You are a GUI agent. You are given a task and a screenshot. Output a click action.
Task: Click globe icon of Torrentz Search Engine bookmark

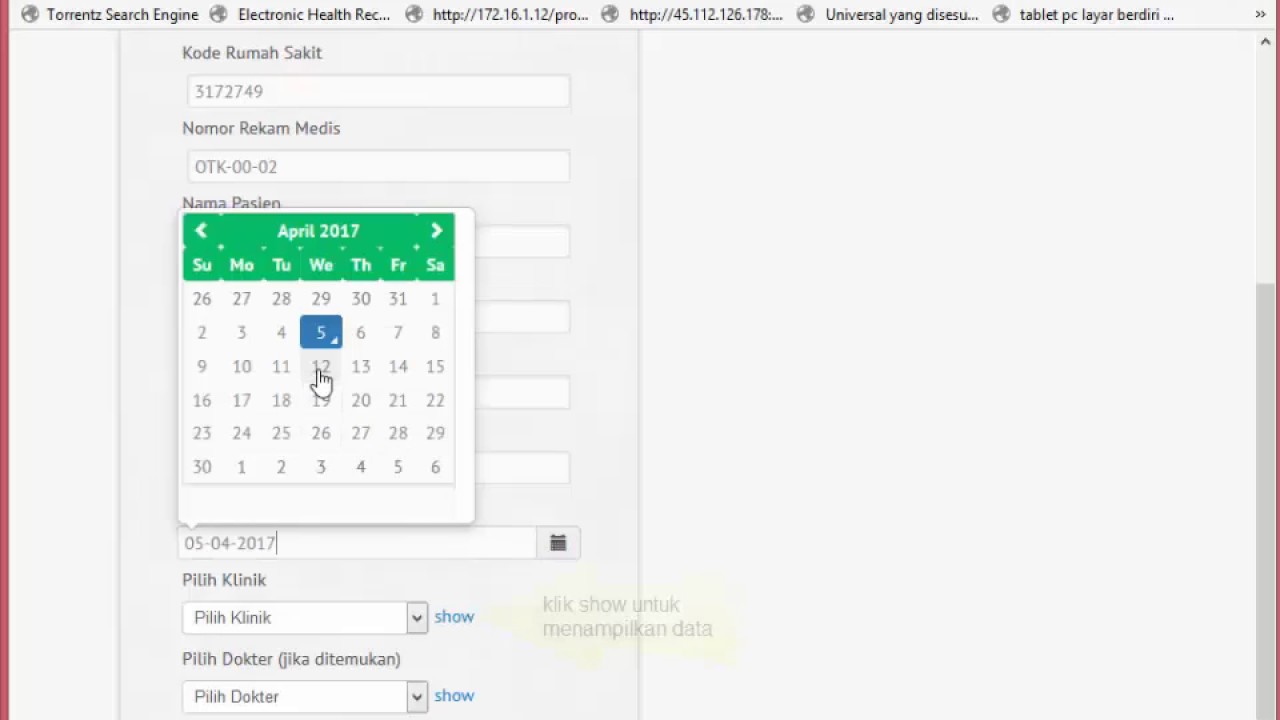[30, 15]
